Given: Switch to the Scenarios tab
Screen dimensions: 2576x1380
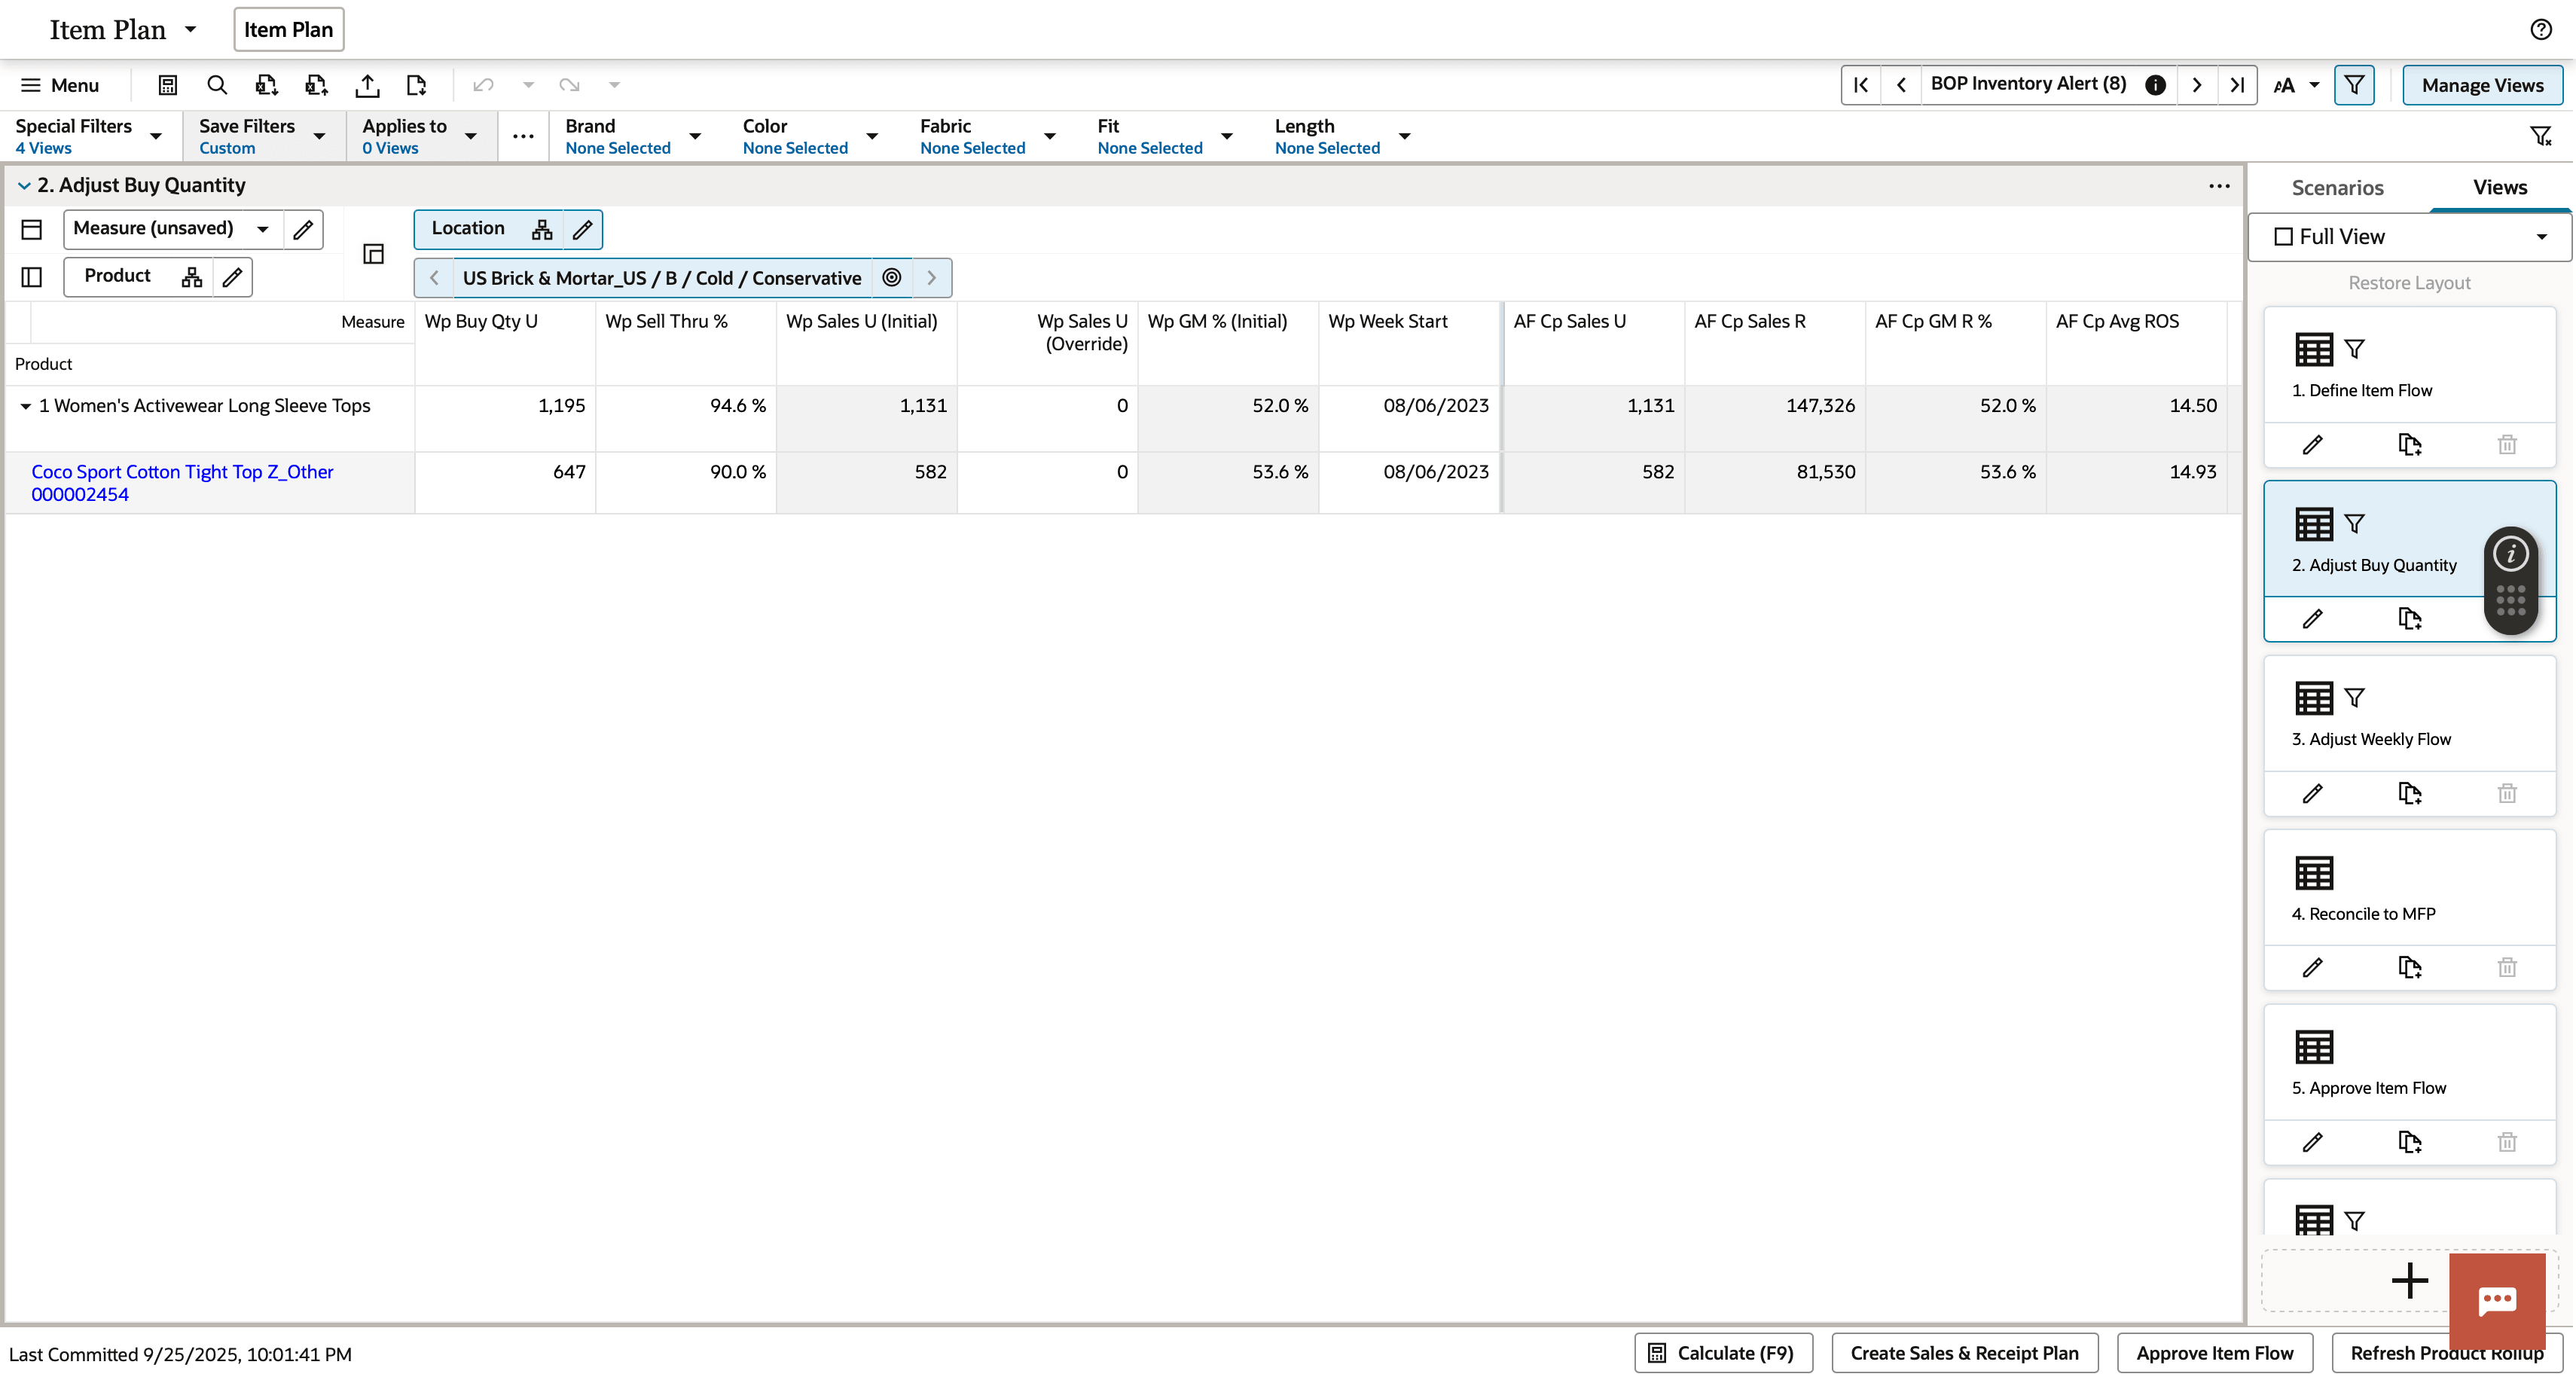Looking at the screenshot, I should pyautogui.click(x=2337, y=187).
